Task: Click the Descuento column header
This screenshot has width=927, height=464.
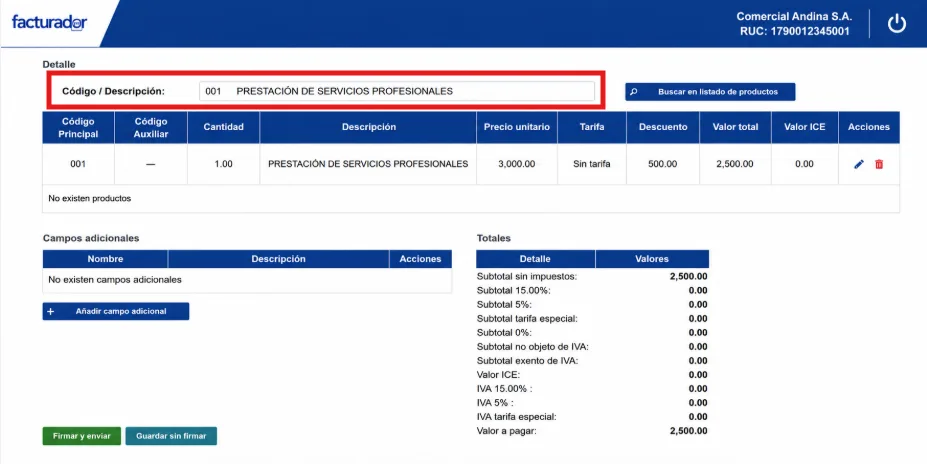Action: pyautogui.click(x=663, y=128)
